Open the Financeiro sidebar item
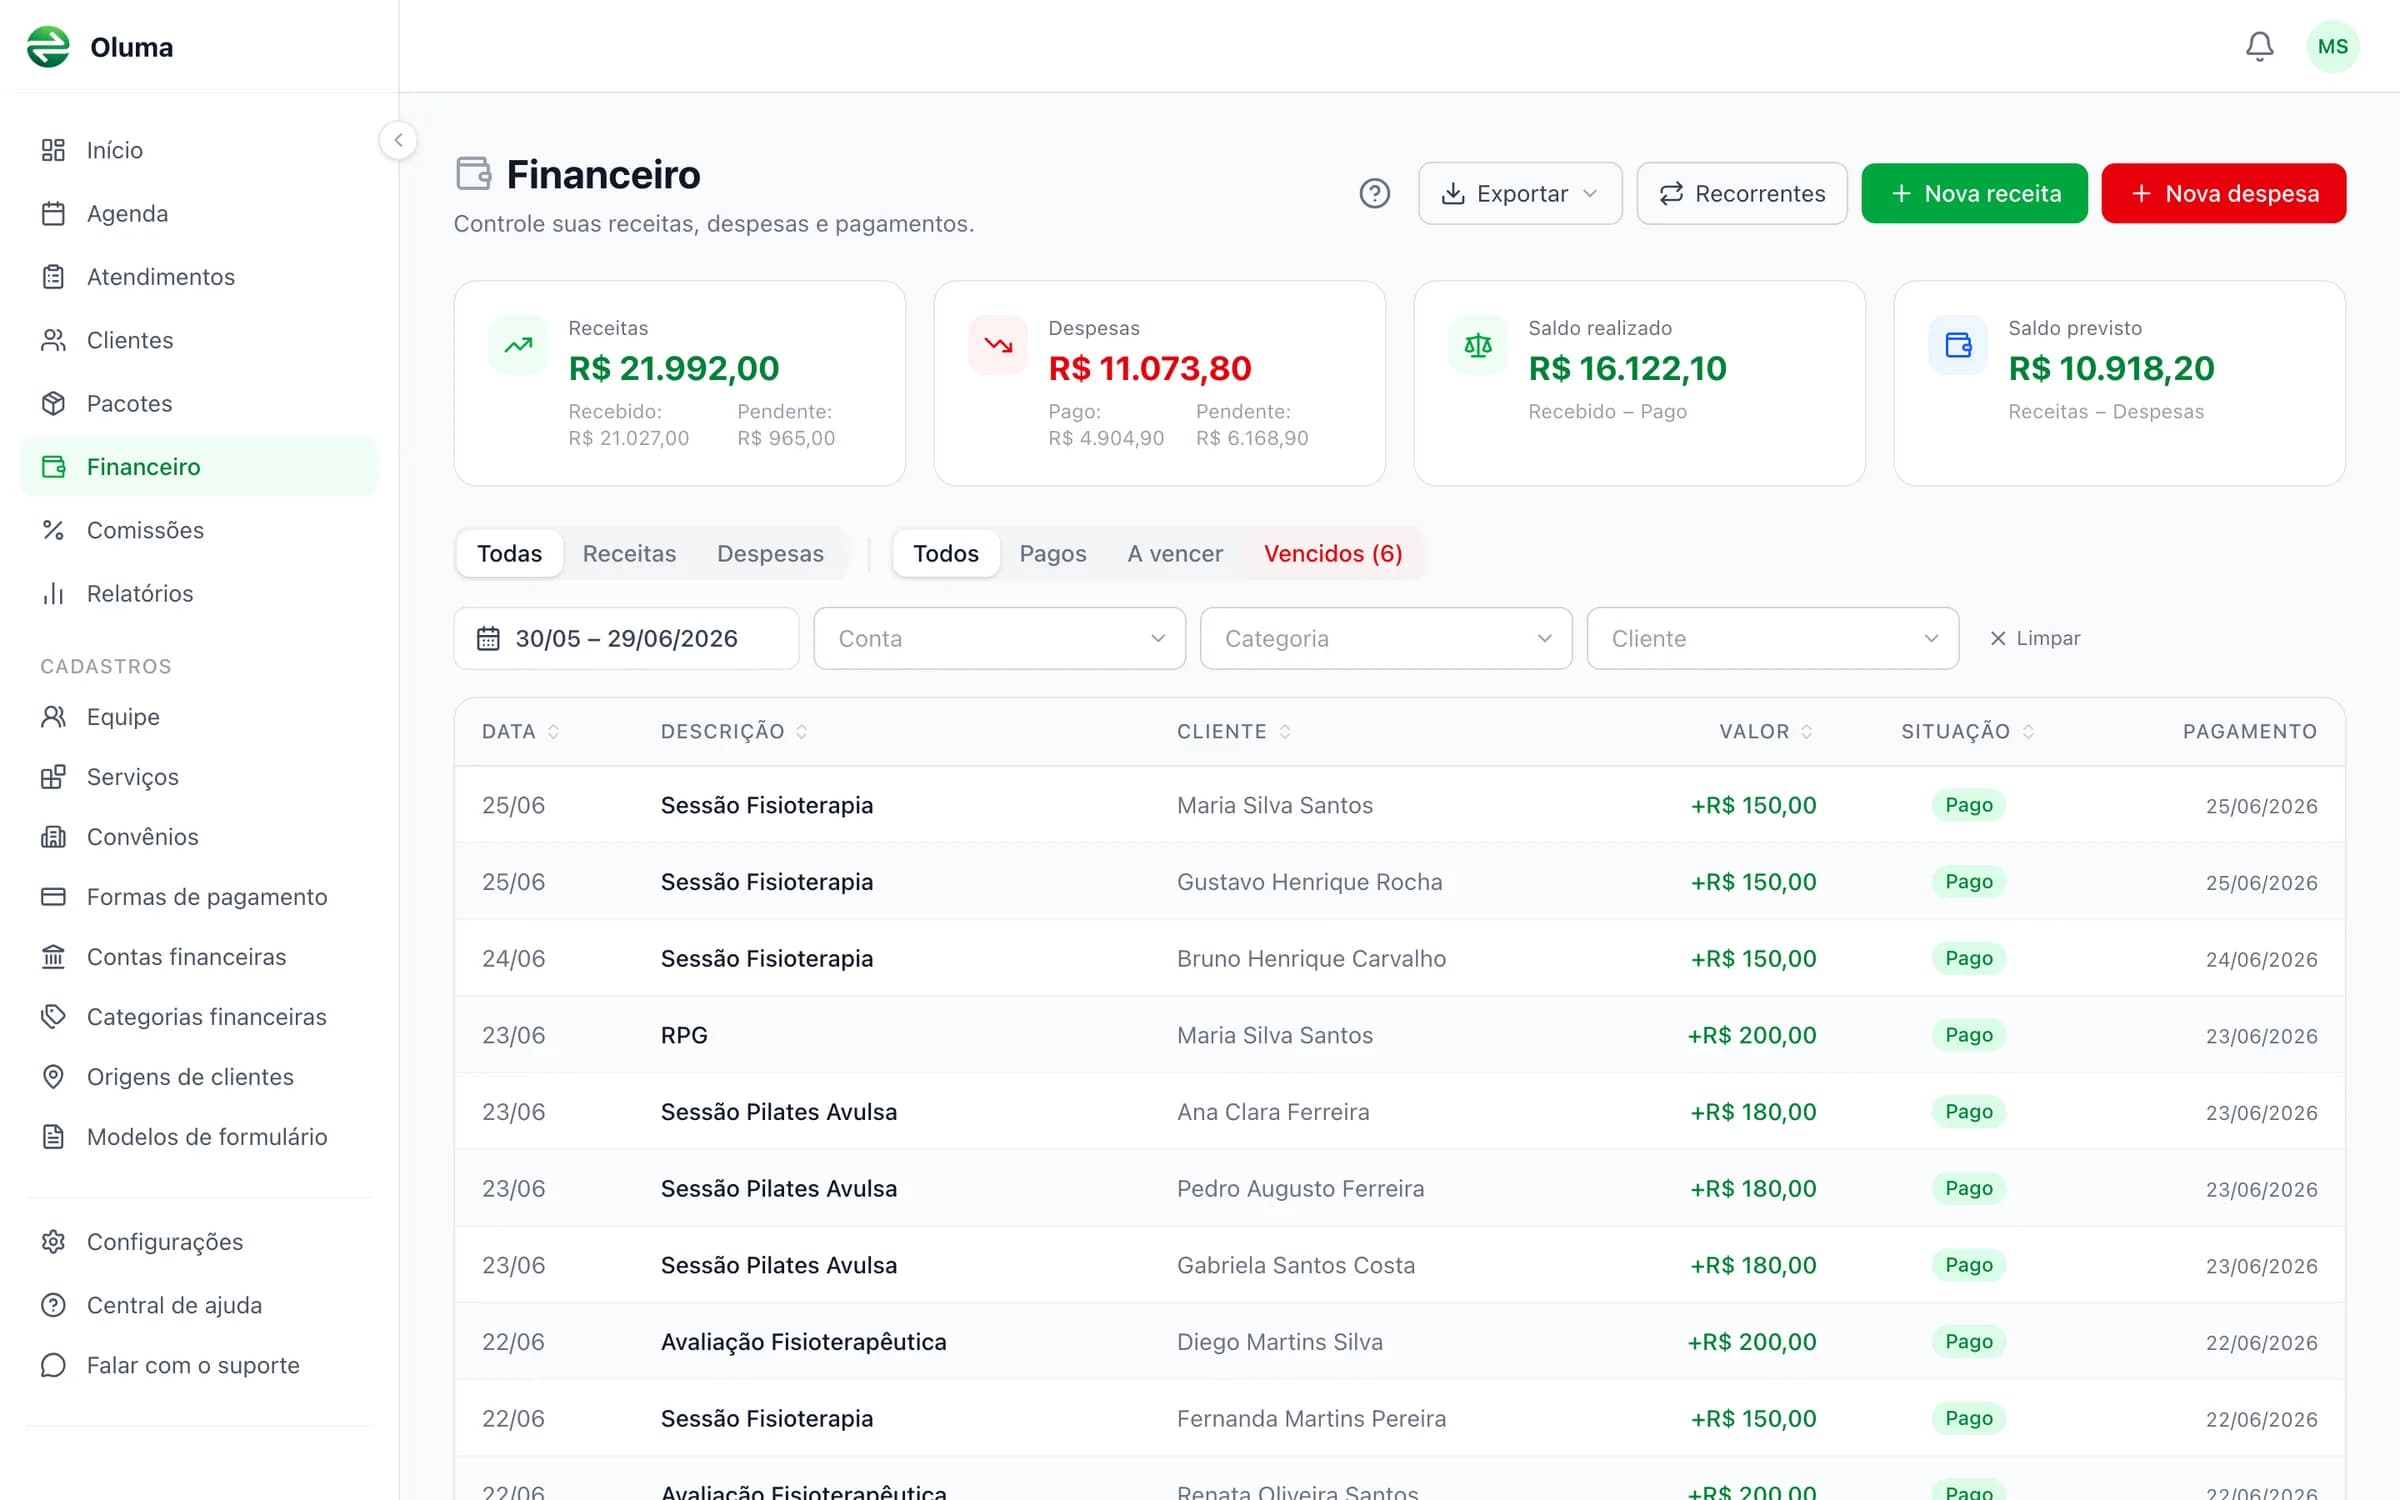Screen dimensions: 2400x1500 [x=199, y=467]
